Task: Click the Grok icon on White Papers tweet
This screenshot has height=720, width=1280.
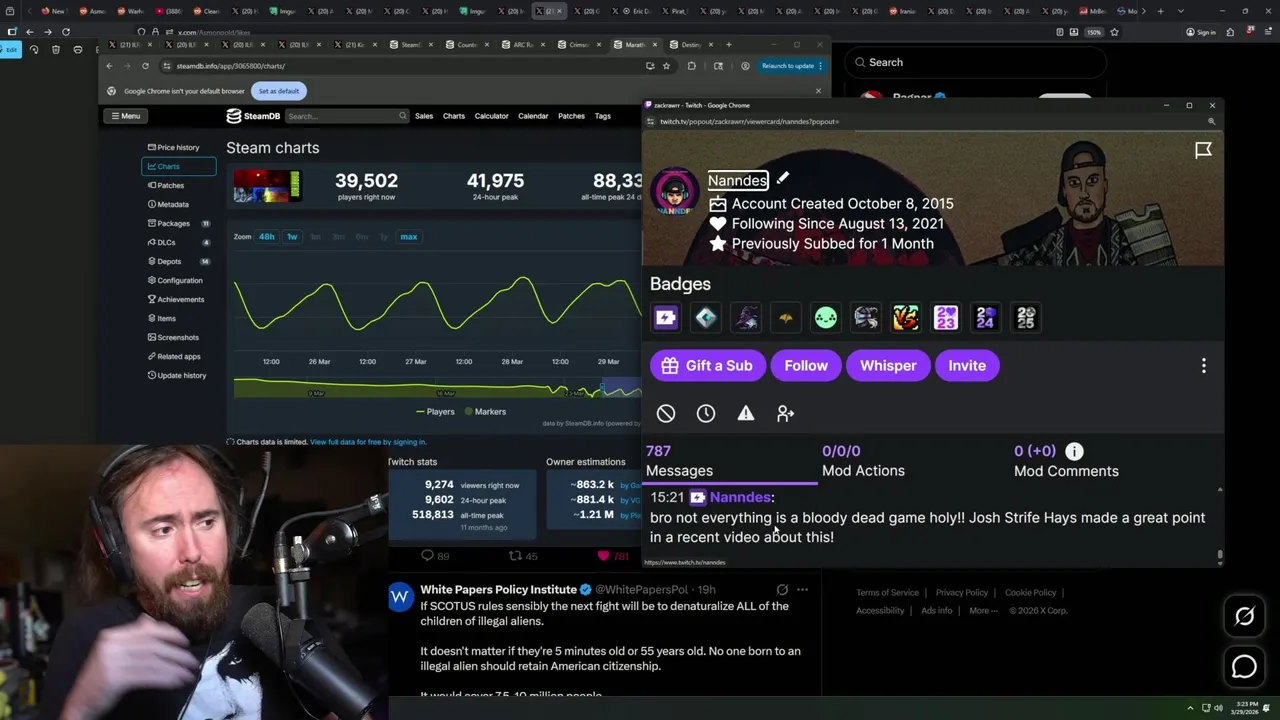Action: pos(782,590)
